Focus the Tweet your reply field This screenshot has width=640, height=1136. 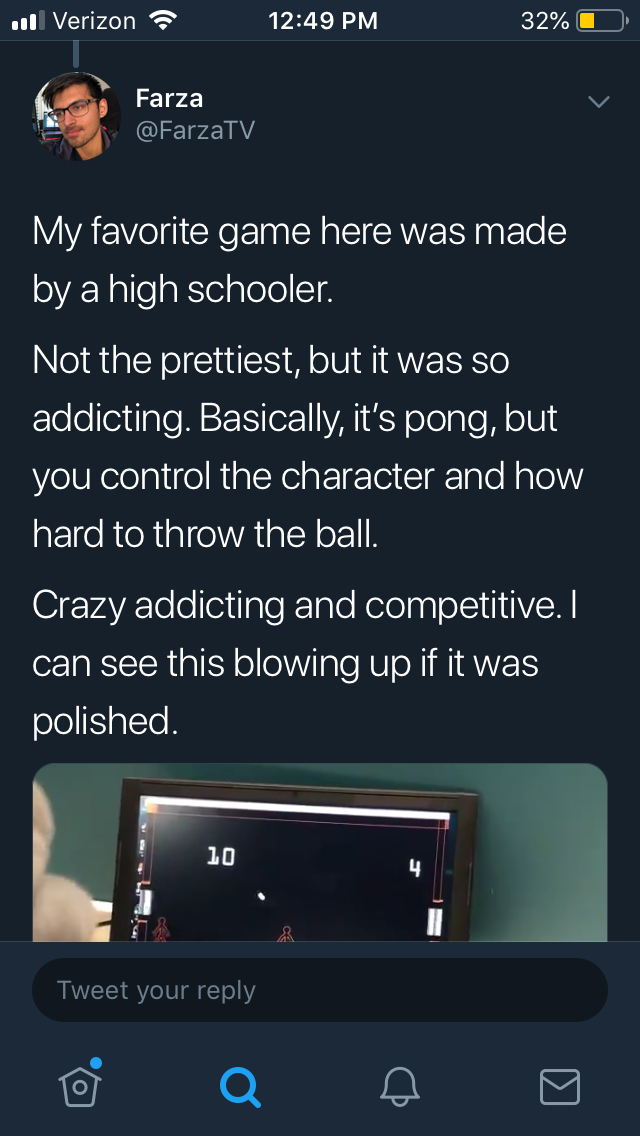point(320,990)
